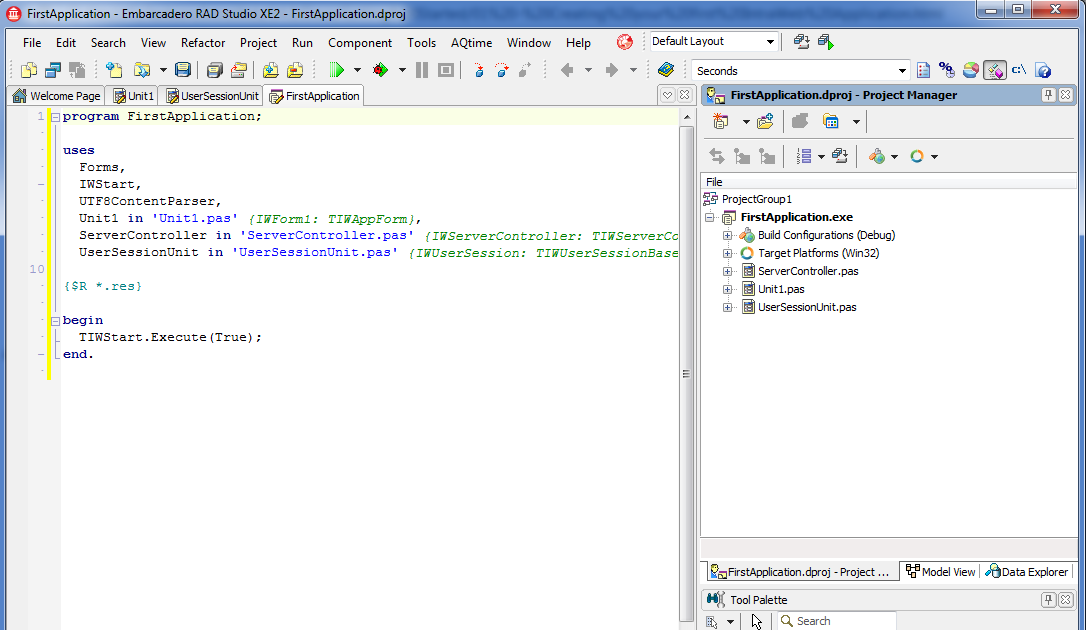Expand the Target Platforms (Win32) node
Image resolution: width=1086 pixels, height=630 pixels.
point(727,253)
